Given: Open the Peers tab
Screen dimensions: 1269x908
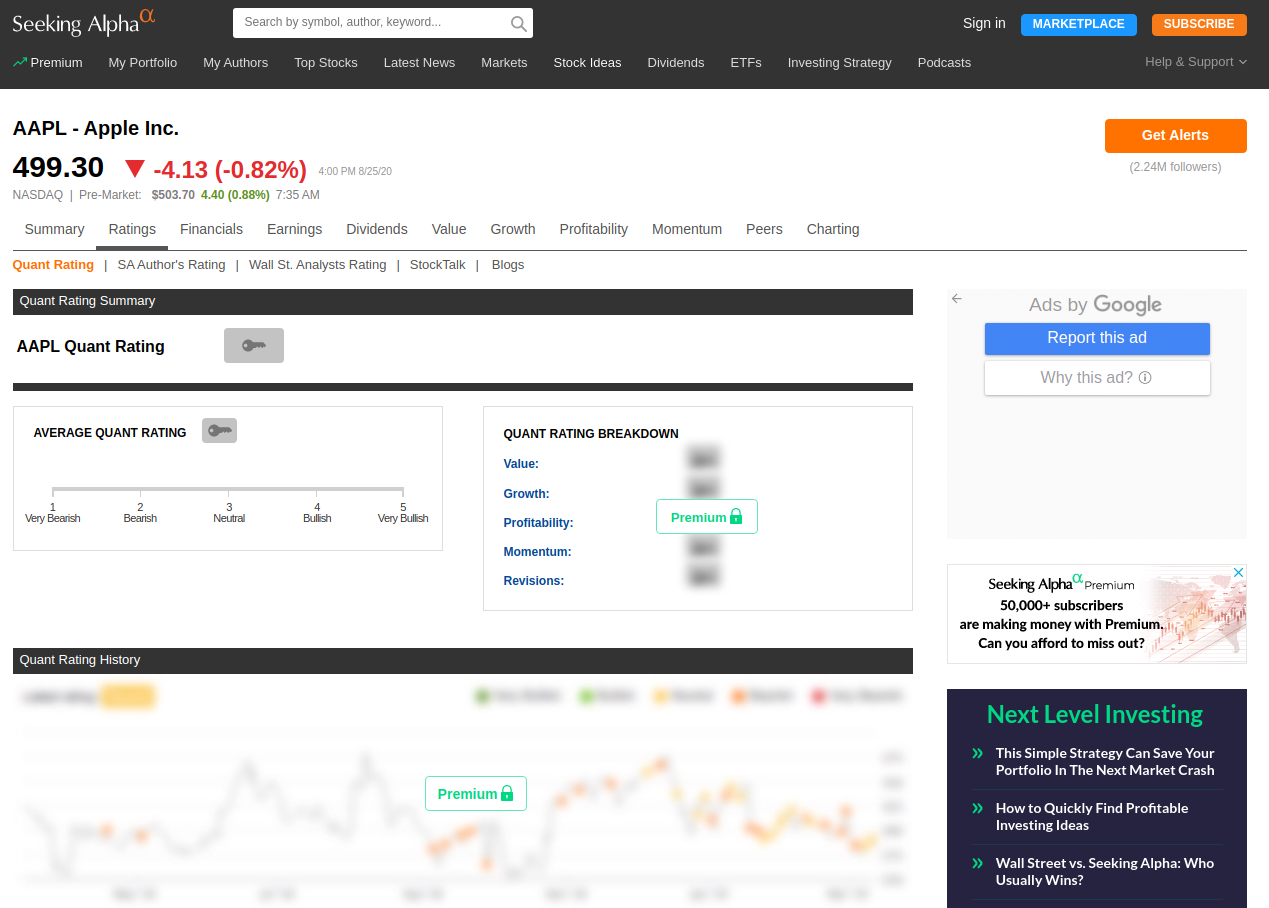Looking at the screenshot, I should (764, 229).
